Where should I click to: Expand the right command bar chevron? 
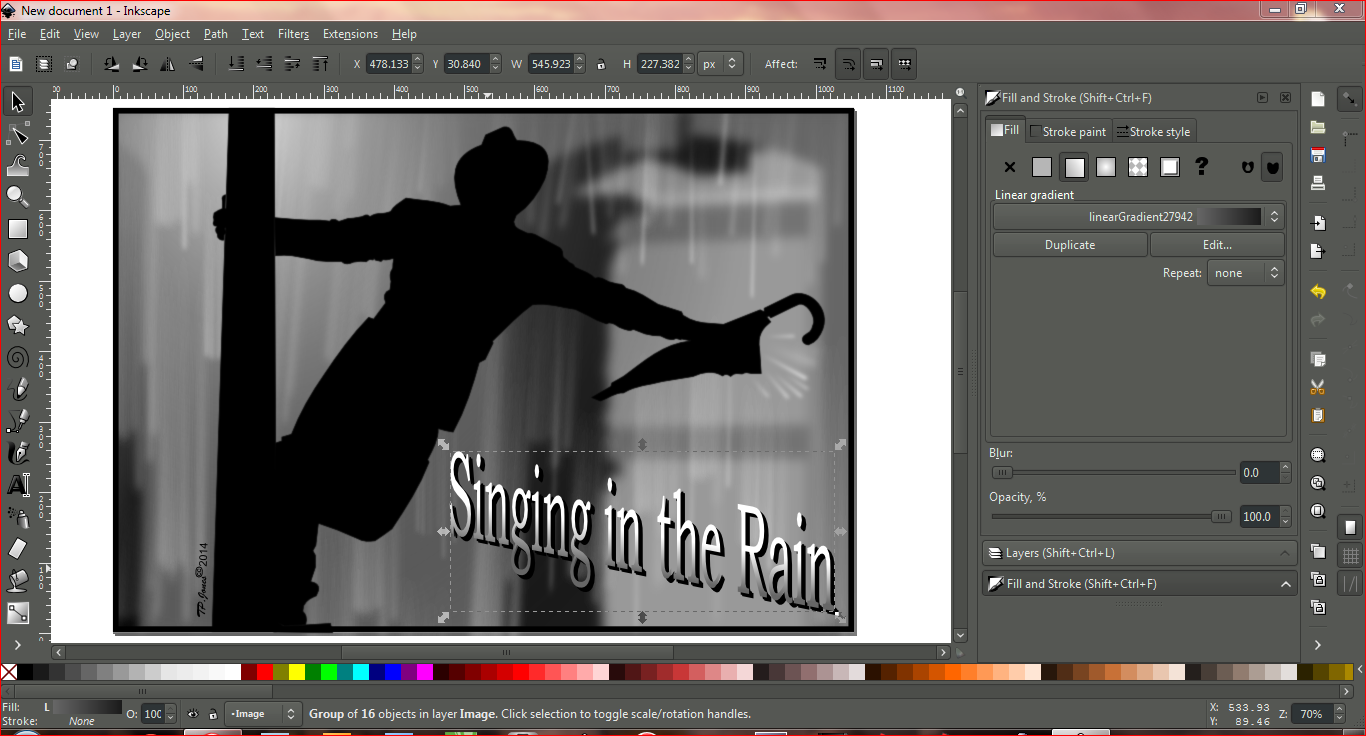1318,645
